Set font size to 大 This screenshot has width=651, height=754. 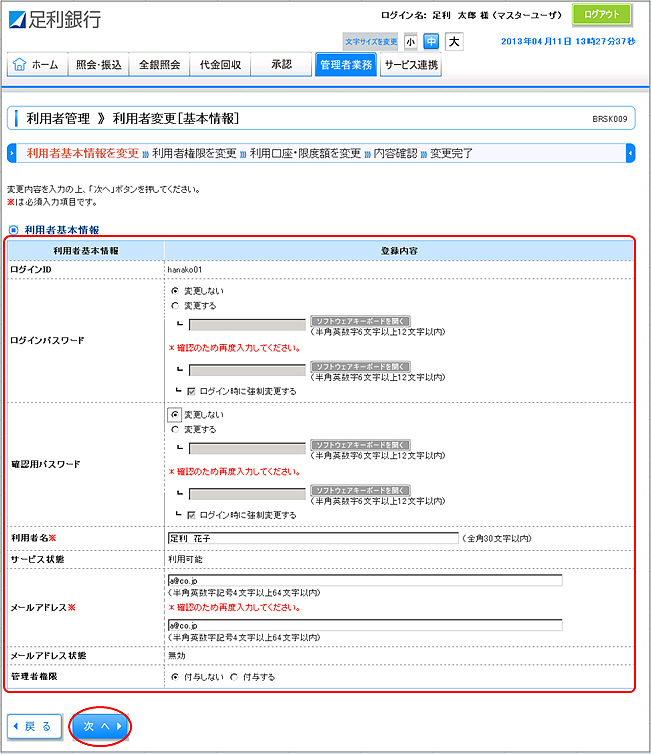tap(454, 41)
